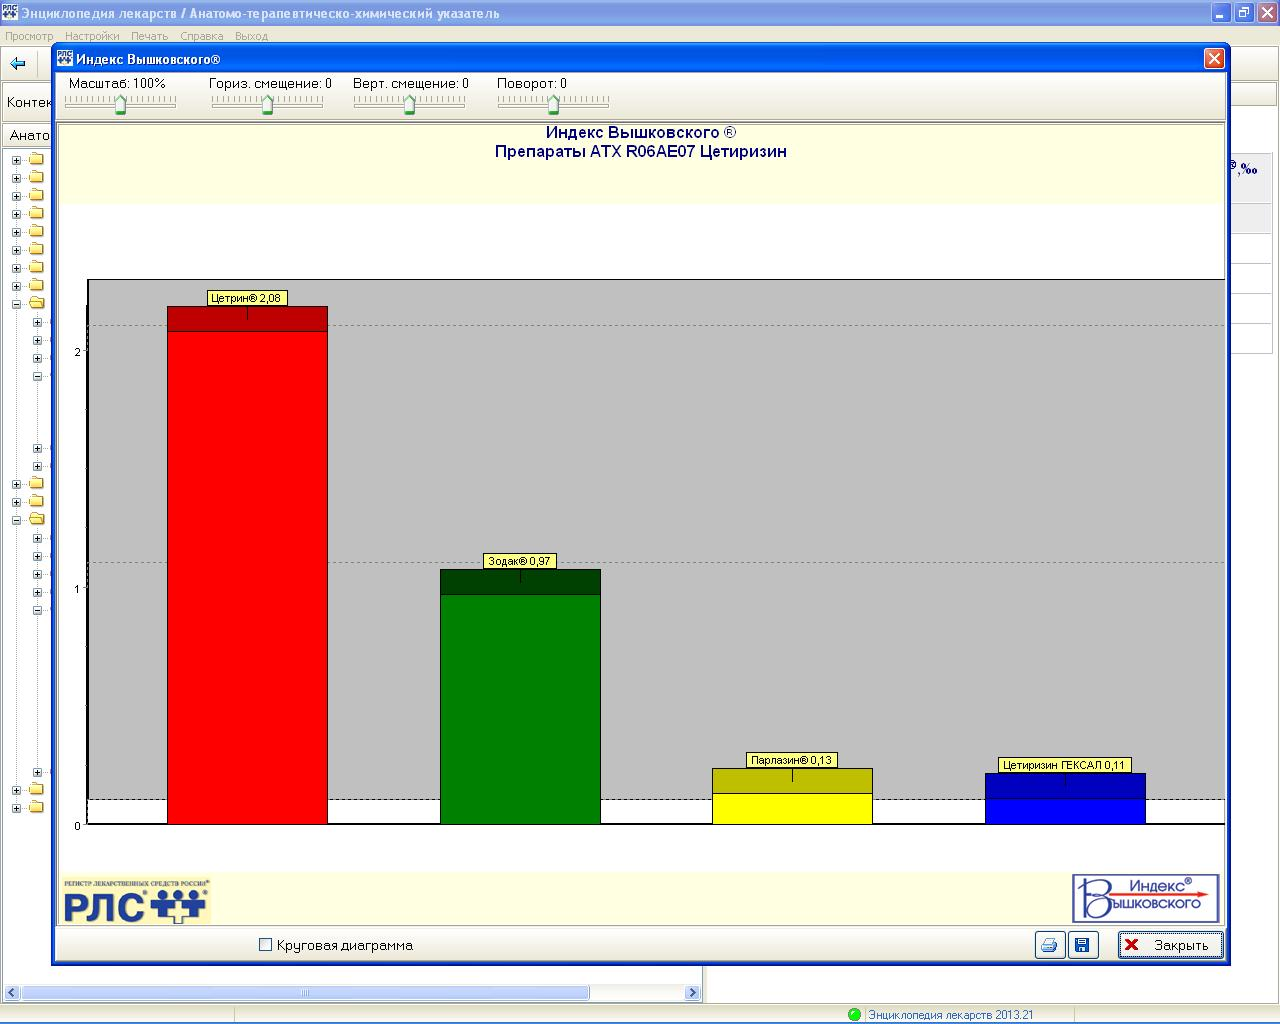This screenshot has width=1280, height=1024.
Task: Click the green status indicator in the status bar
Action: 854,1014
